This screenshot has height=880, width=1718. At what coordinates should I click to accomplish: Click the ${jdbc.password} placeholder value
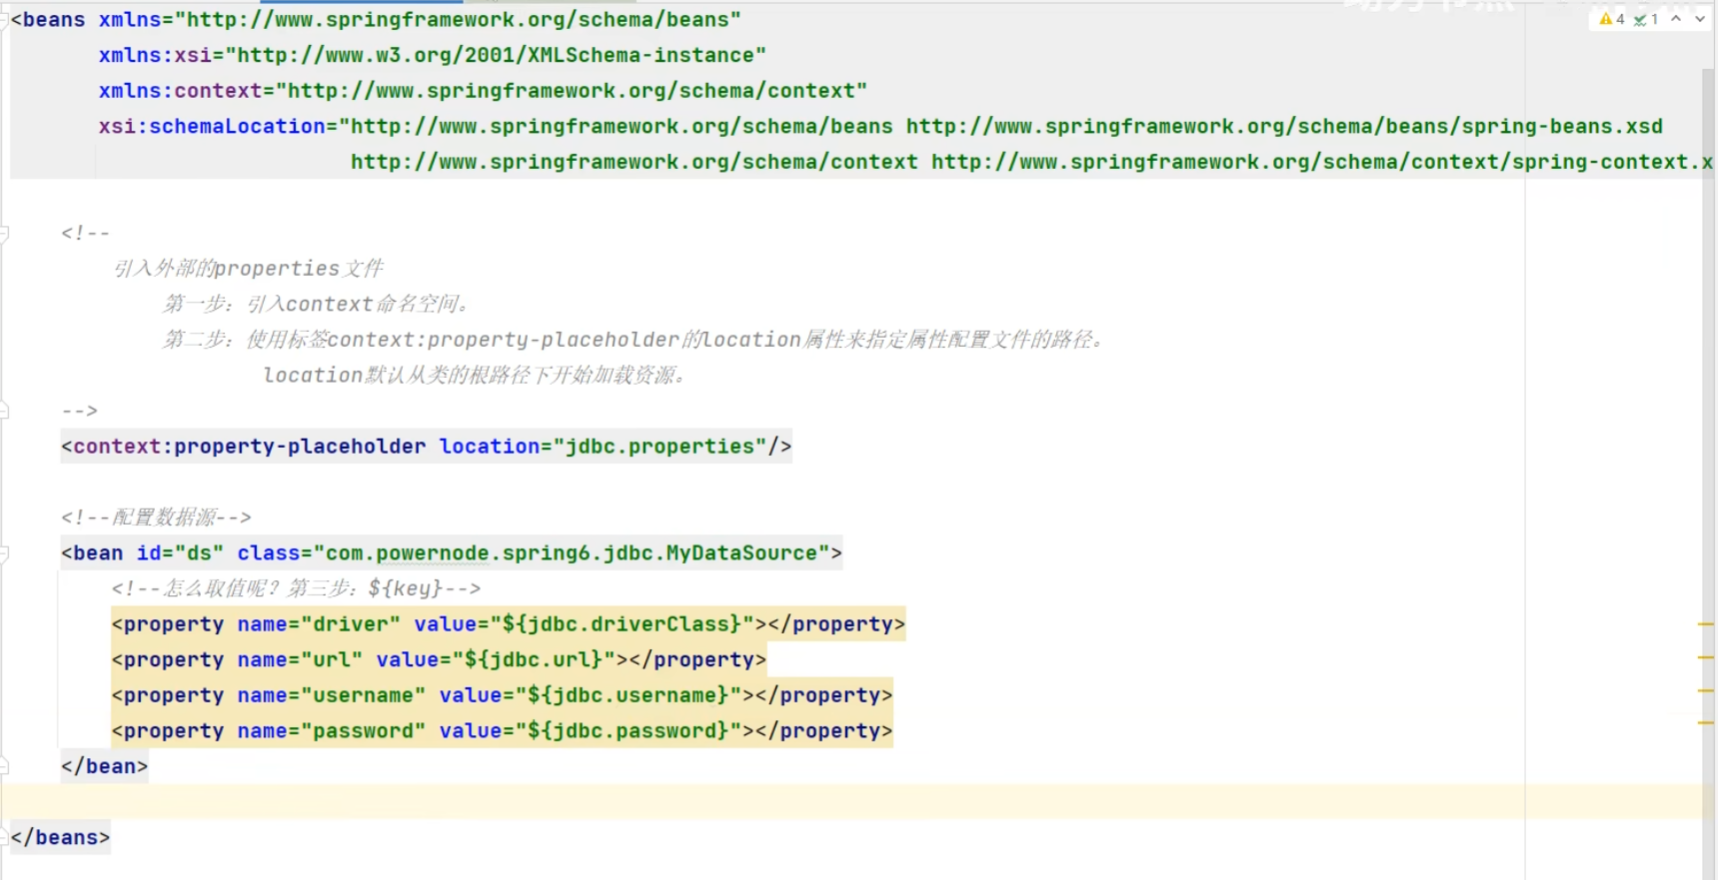pos(628,731)
